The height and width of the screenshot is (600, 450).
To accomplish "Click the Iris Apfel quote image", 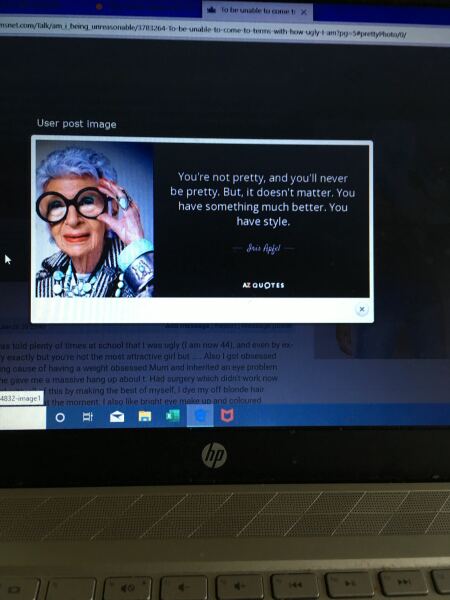I will click(202, 219).
